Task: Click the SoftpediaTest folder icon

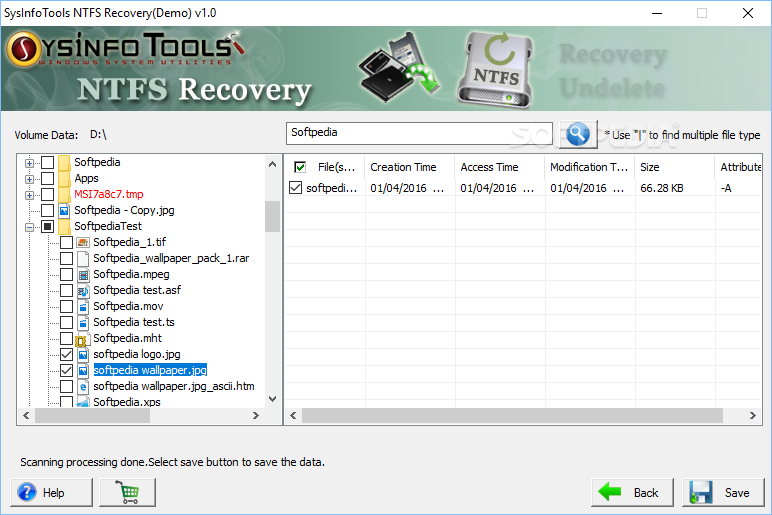Action: [x=64, y=226]
